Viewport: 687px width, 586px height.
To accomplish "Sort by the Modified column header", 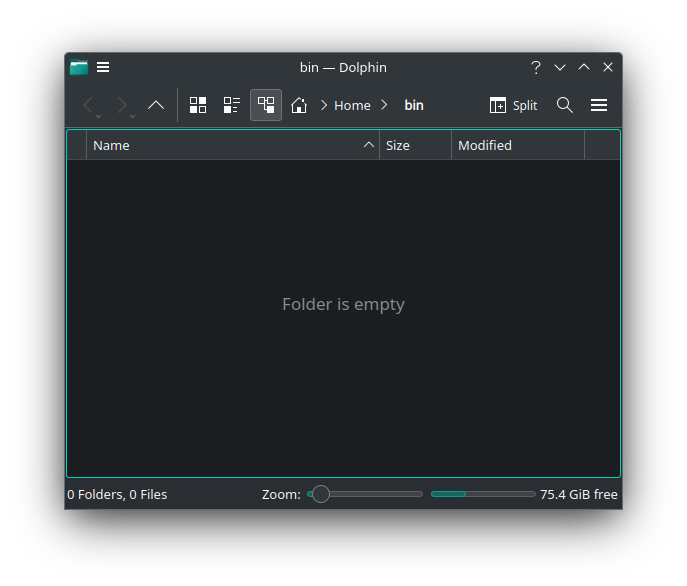I will click(518, 146).
